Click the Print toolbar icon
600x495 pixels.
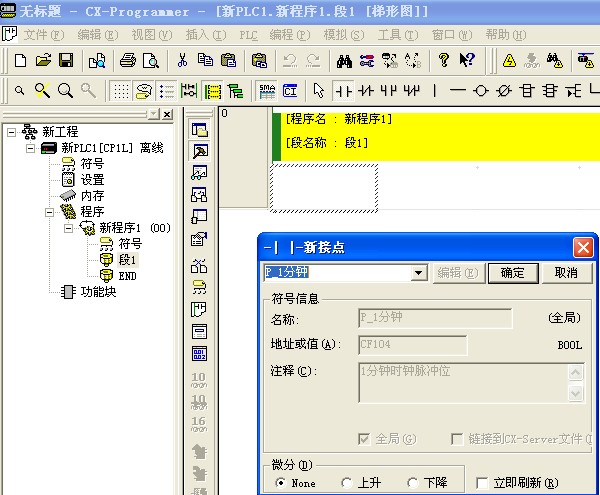pyautogui.click(x=128, y=60)
